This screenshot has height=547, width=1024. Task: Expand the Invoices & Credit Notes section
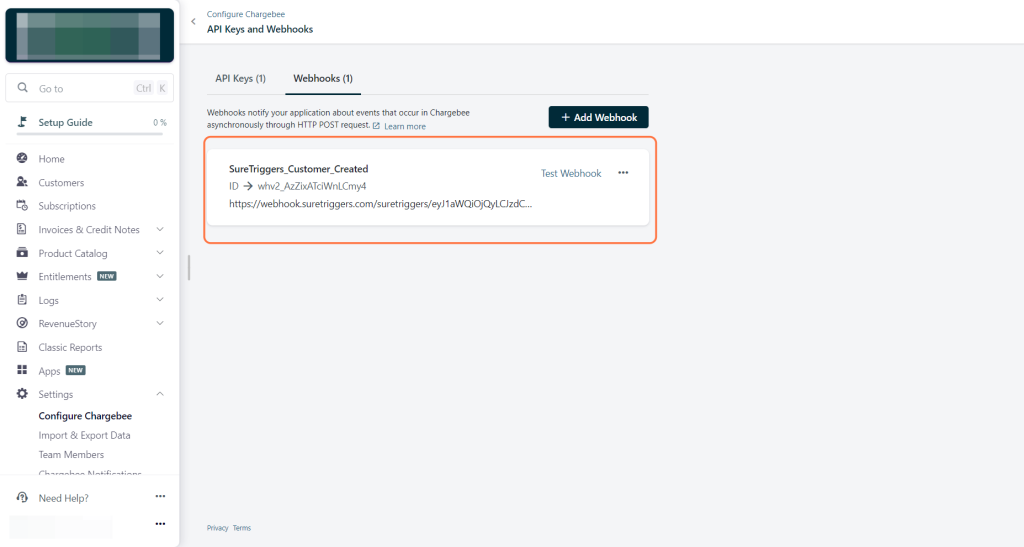[x=160, y=230]
